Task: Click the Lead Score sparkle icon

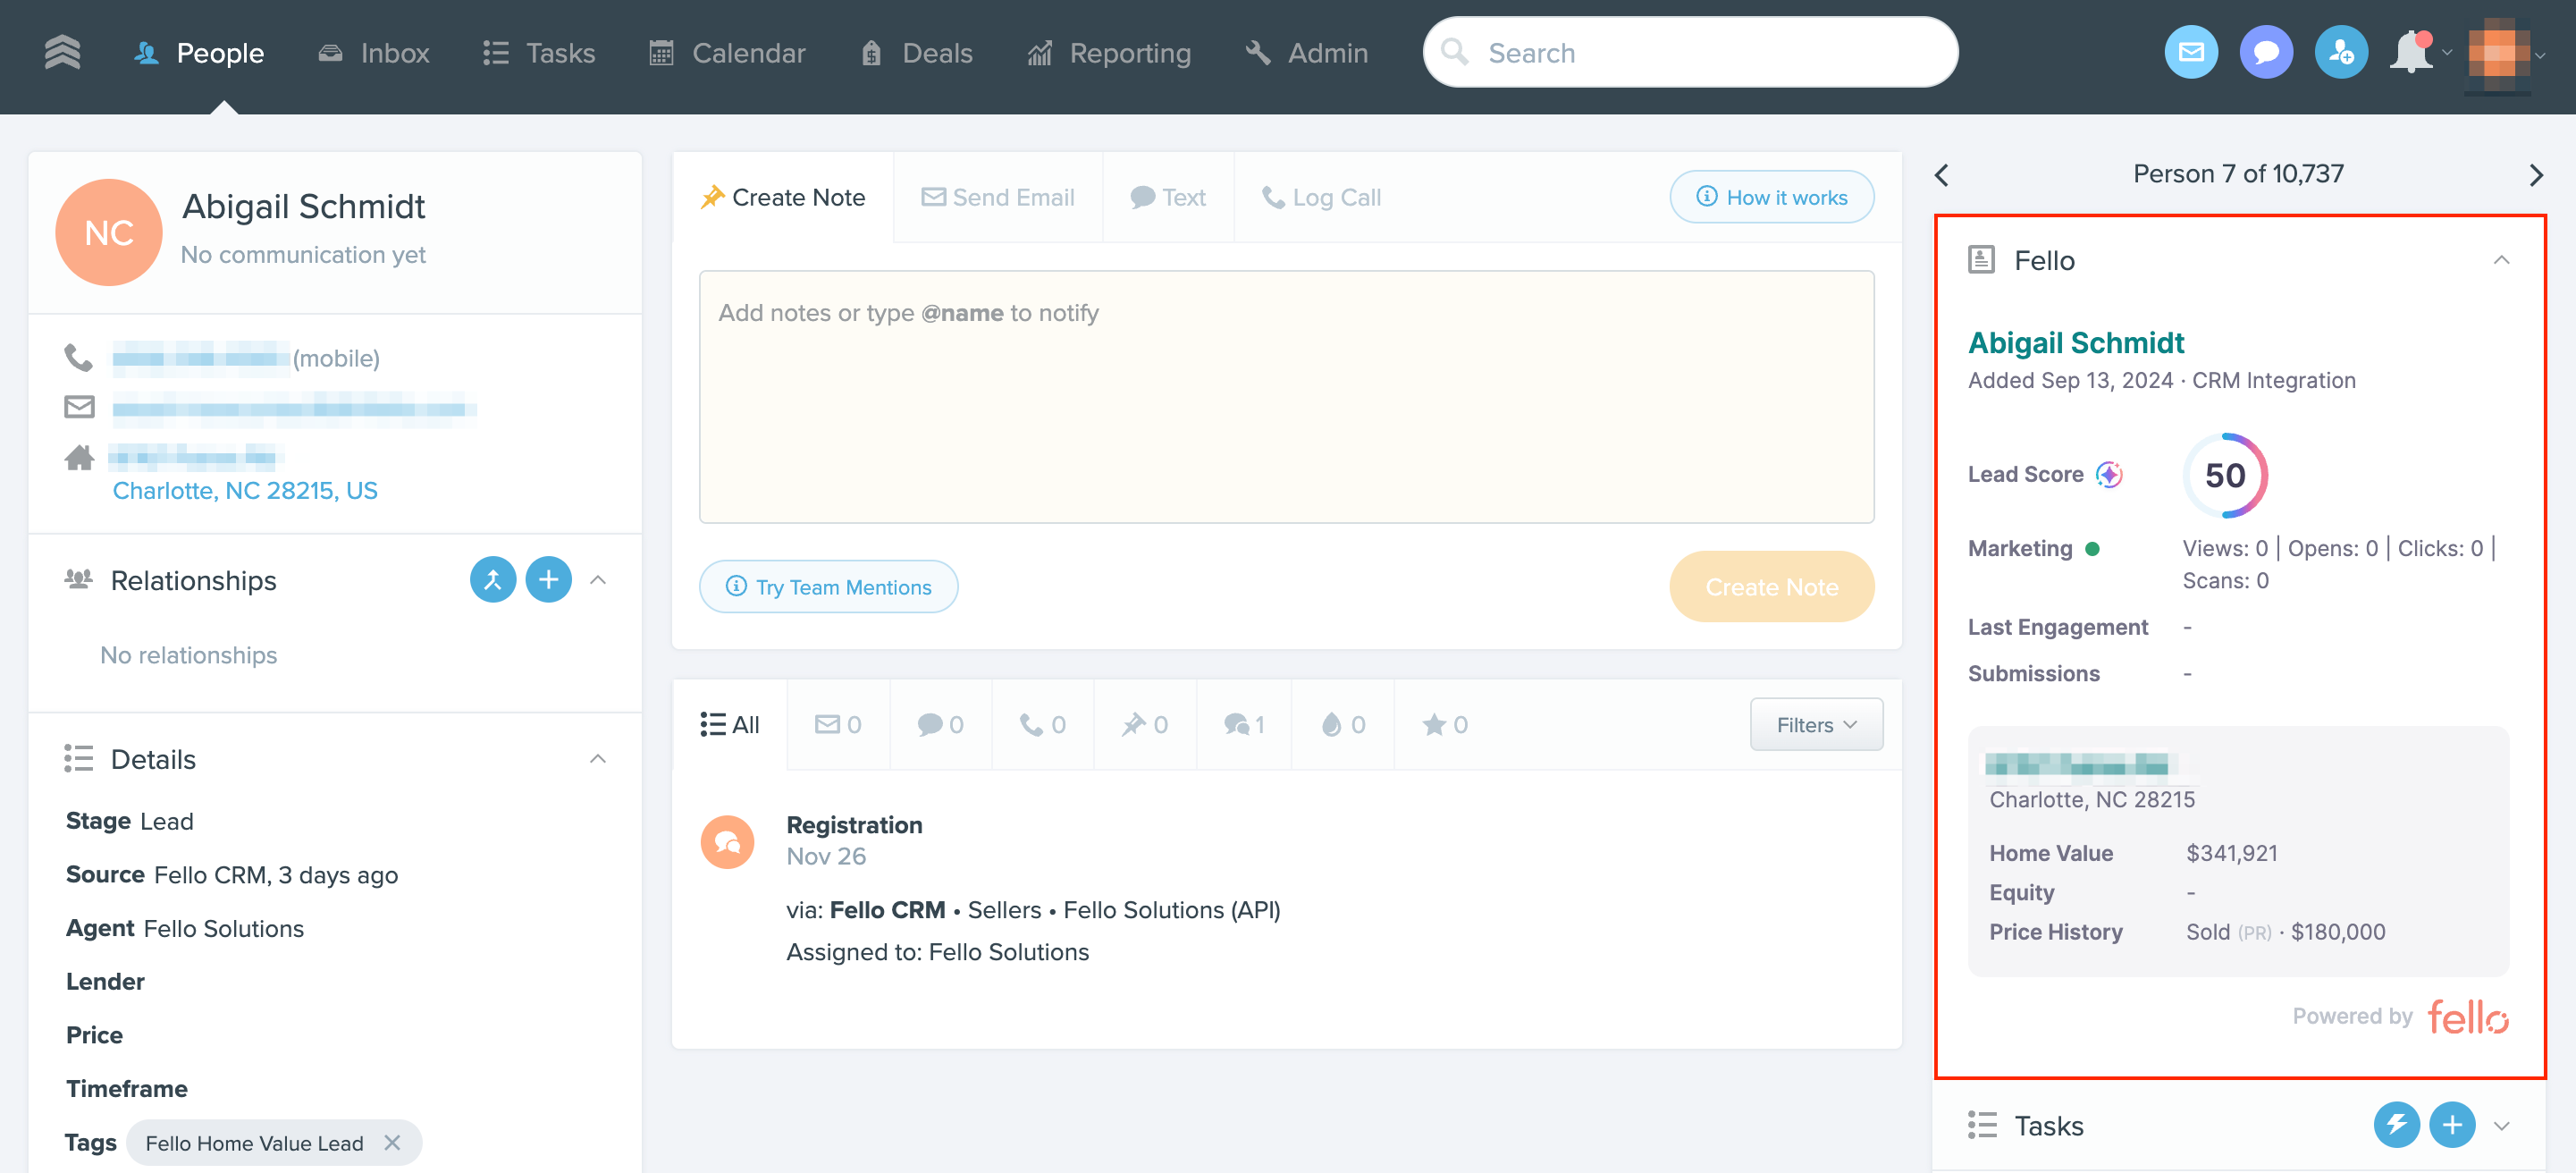Action: [x=2109, y=474]
